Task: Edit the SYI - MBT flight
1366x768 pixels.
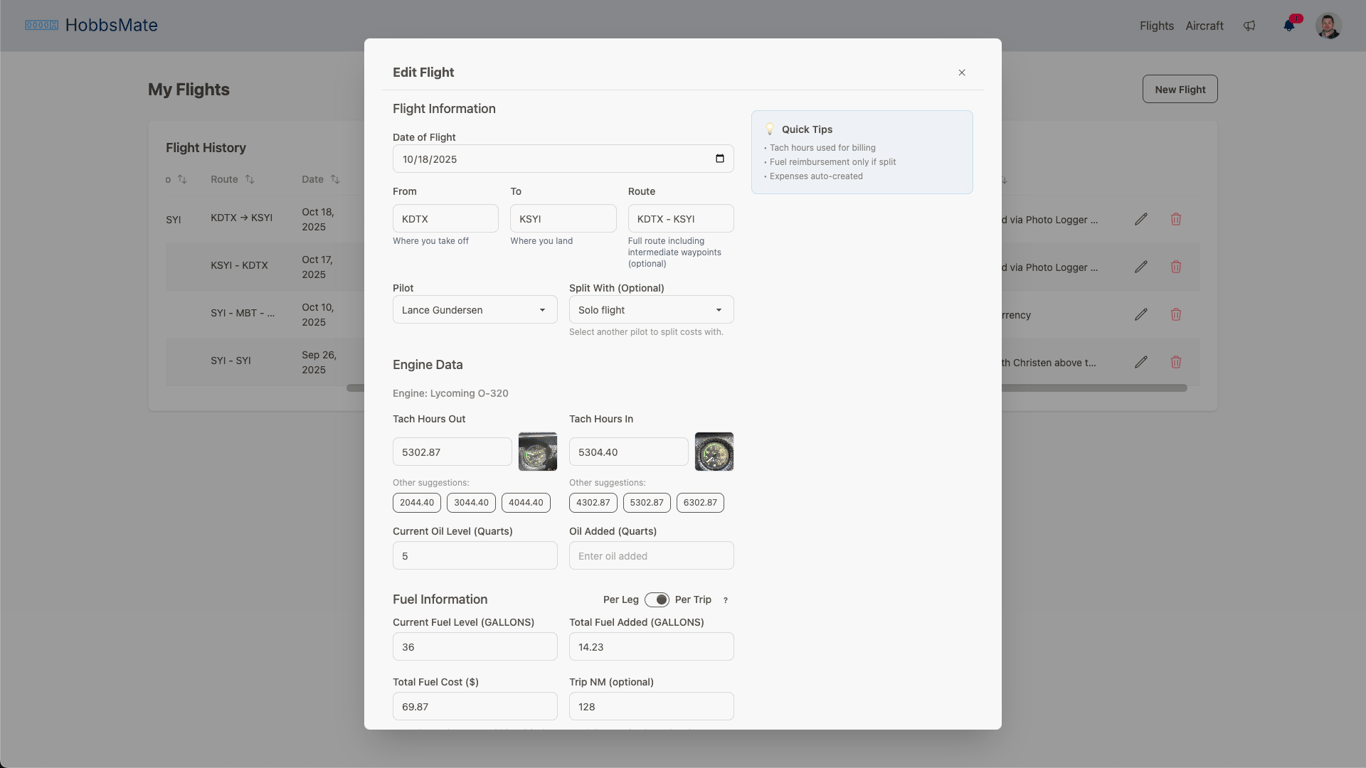Action: (x=1141, y=314)
